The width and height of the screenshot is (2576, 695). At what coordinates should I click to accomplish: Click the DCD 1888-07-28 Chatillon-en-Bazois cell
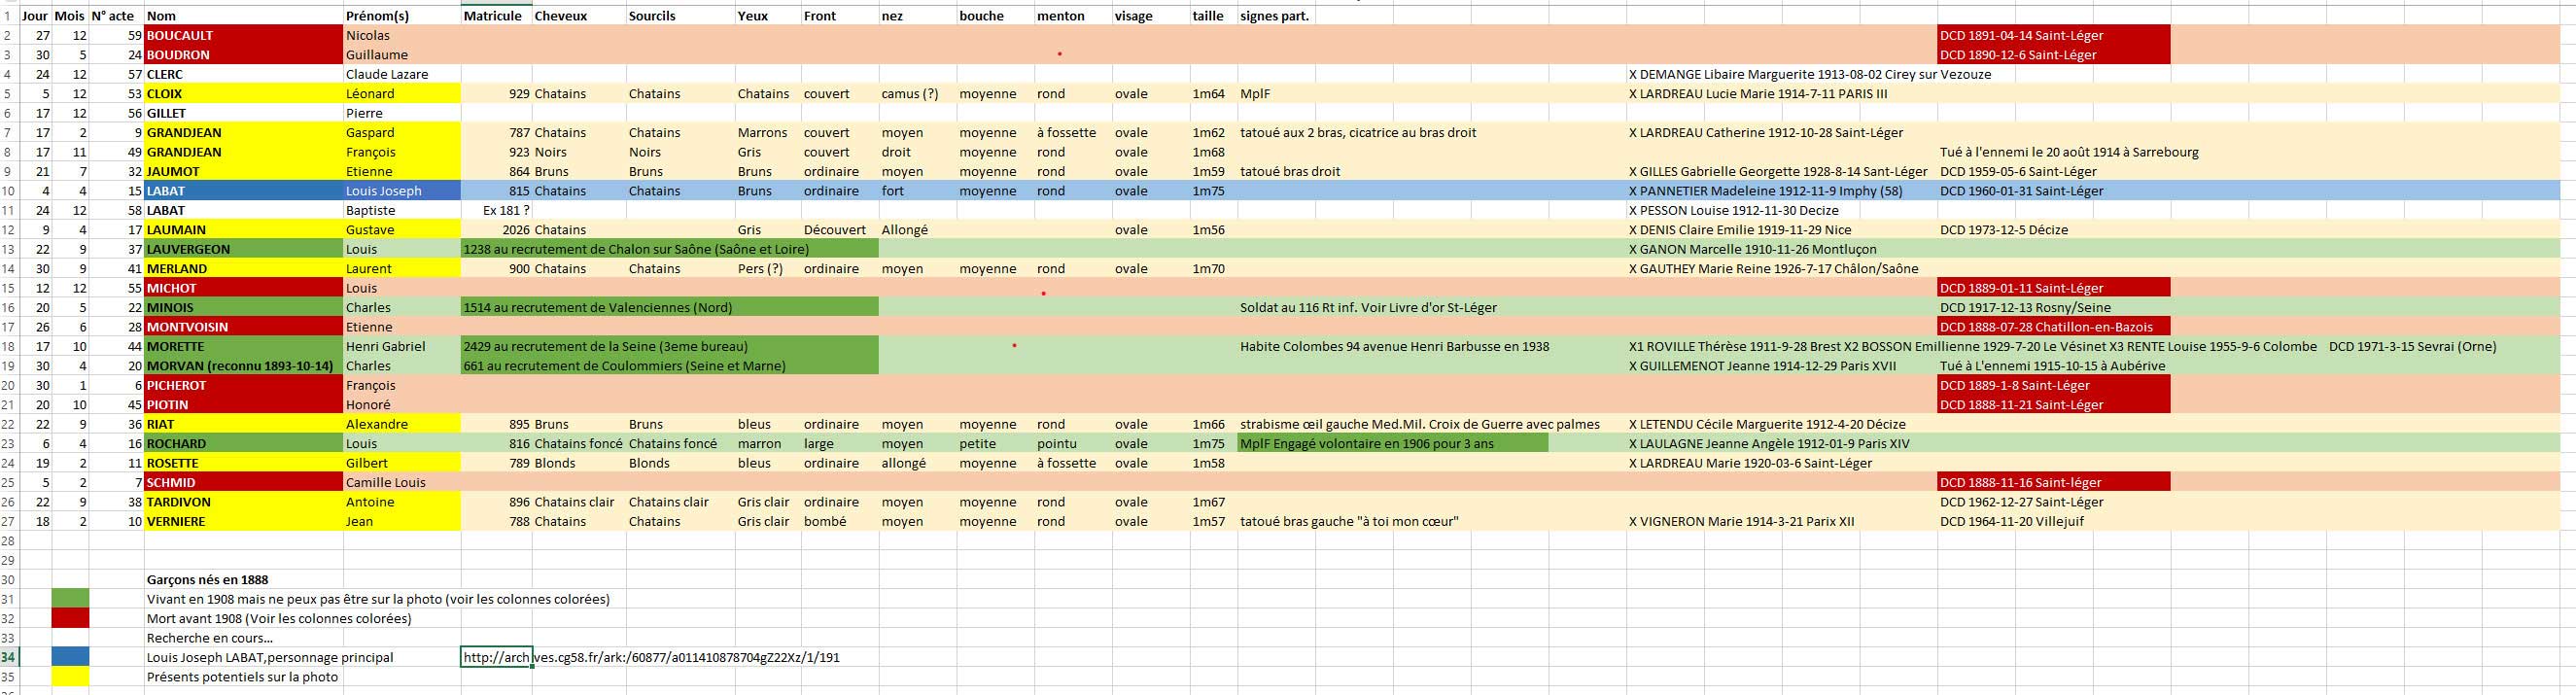point(2053,327)
